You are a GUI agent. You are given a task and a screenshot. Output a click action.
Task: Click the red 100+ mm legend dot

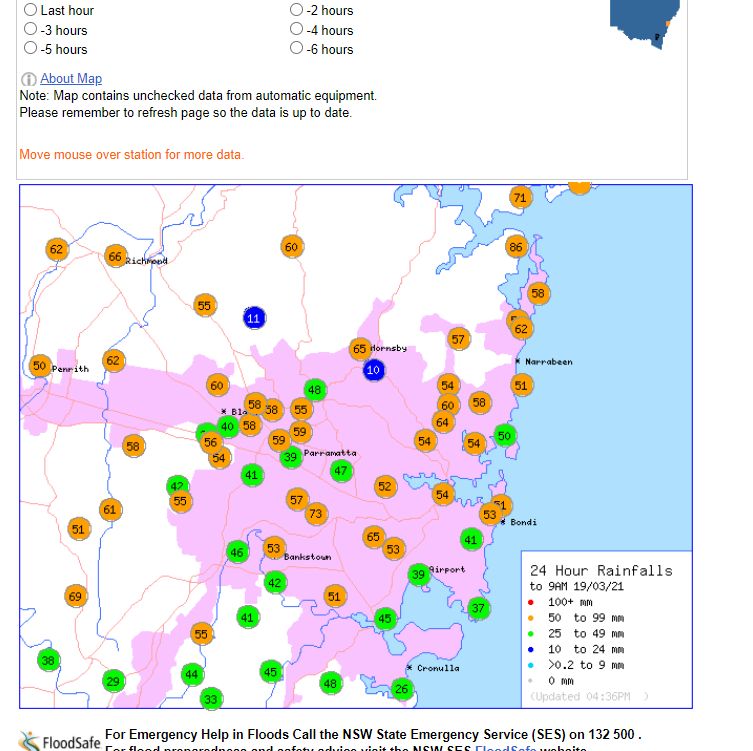tap(531, 602)
